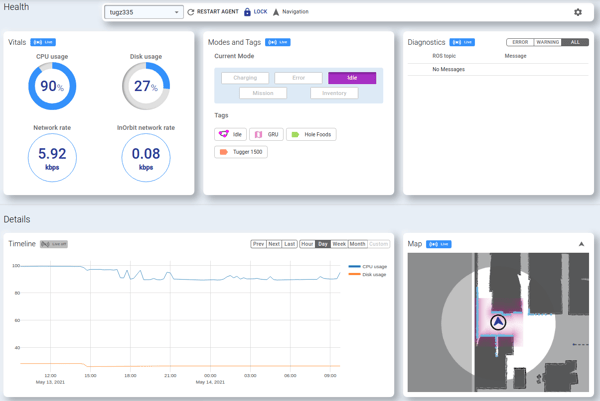This screenshot has width=600, height=401.
Task: Select Custom timeline range
Action: (378, 244)
